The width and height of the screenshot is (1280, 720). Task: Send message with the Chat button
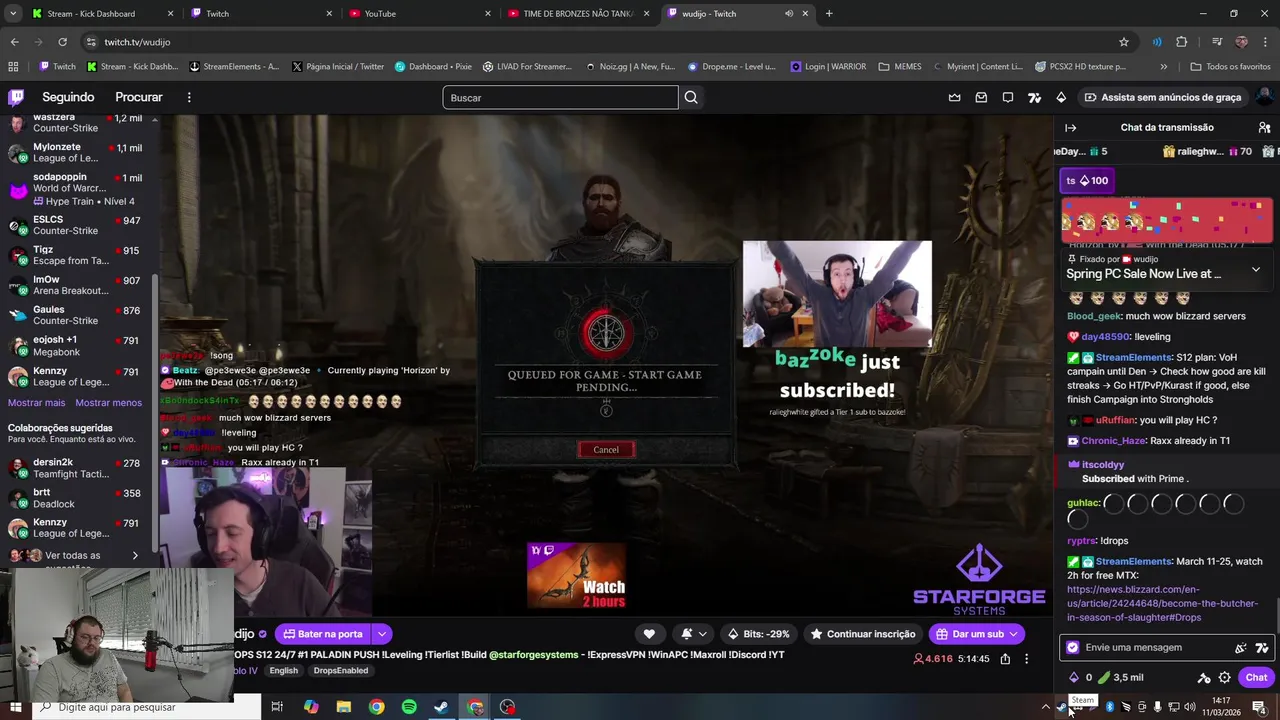point(1256,677)
